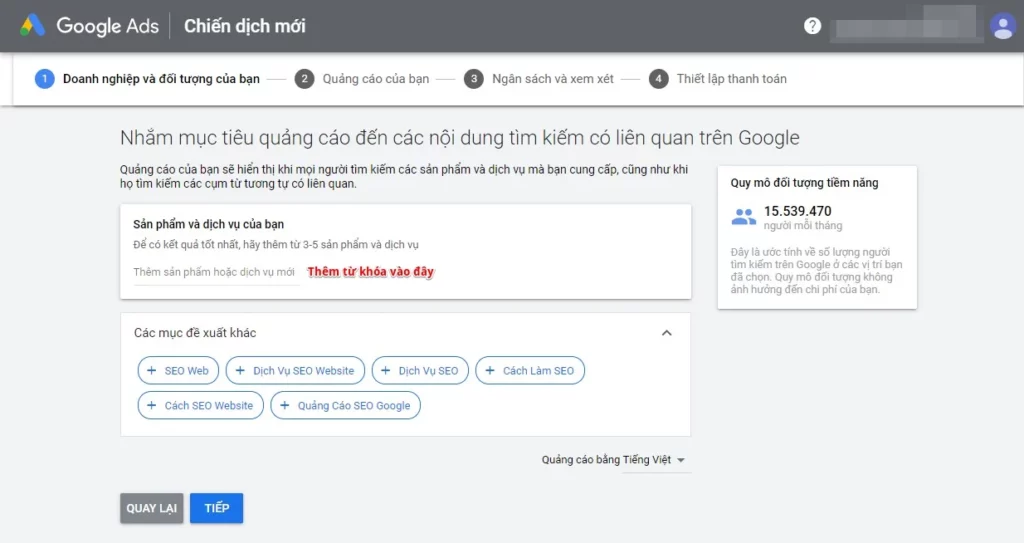This screenshot has width=1024, height=543.
Task: Click plus icon on Quảng Cáo SEO Google
Action: (x=285, y=405)
